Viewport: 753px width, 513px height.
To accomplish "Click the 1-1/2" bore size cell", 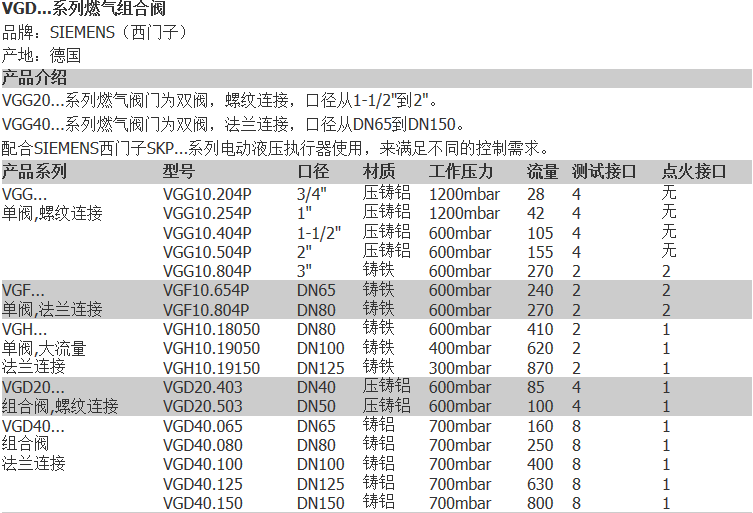I will click(x=319, y=233).
